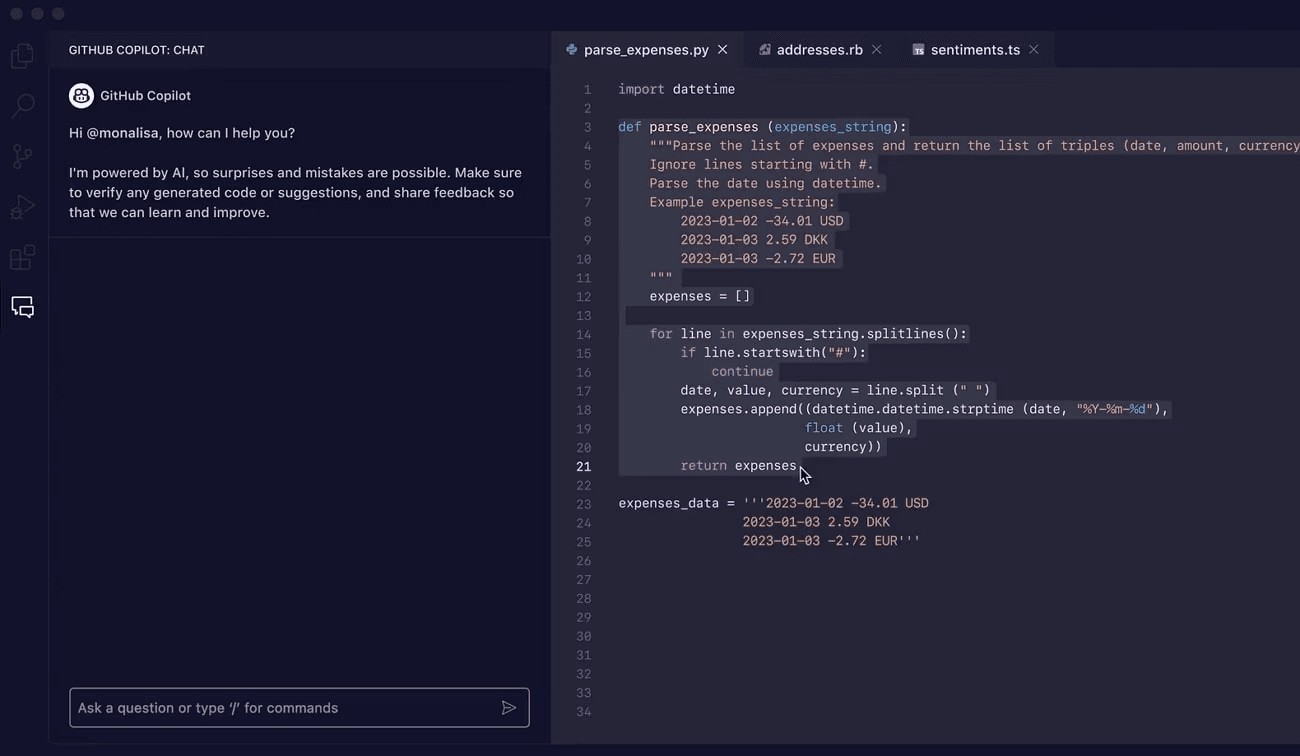This screenshot has height=756, width=1300.
Task: Open the Extensions view
Action: point(22,257)
